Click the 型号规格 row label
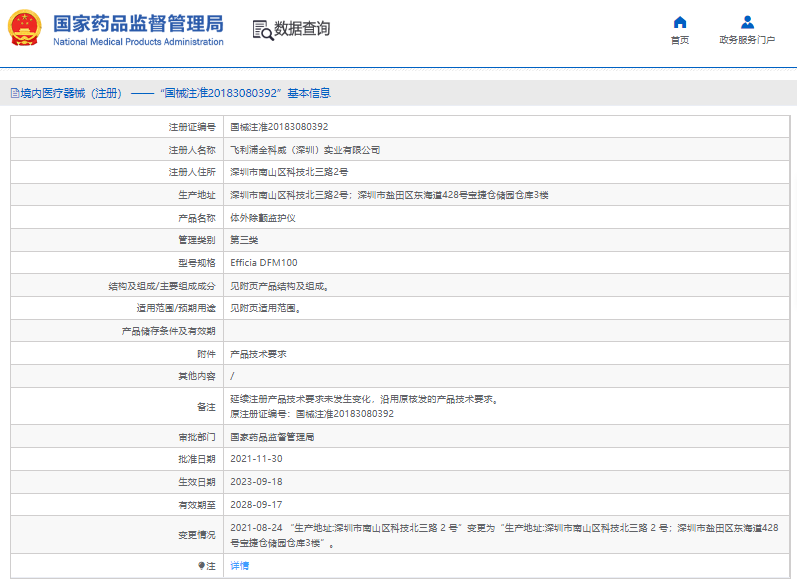This screenshot has height=586, width=797. pyautogui.click(x=197, y=263)
